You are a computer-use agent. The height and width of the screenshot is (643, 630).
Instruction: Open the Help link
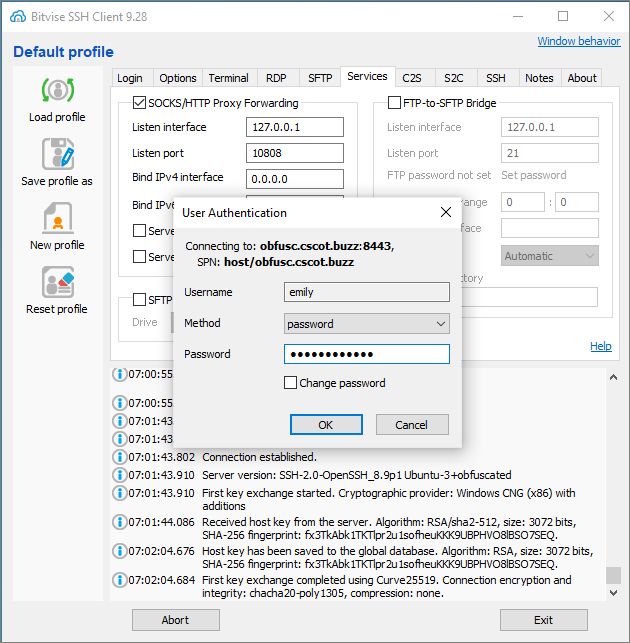click(x=601, y=346)
